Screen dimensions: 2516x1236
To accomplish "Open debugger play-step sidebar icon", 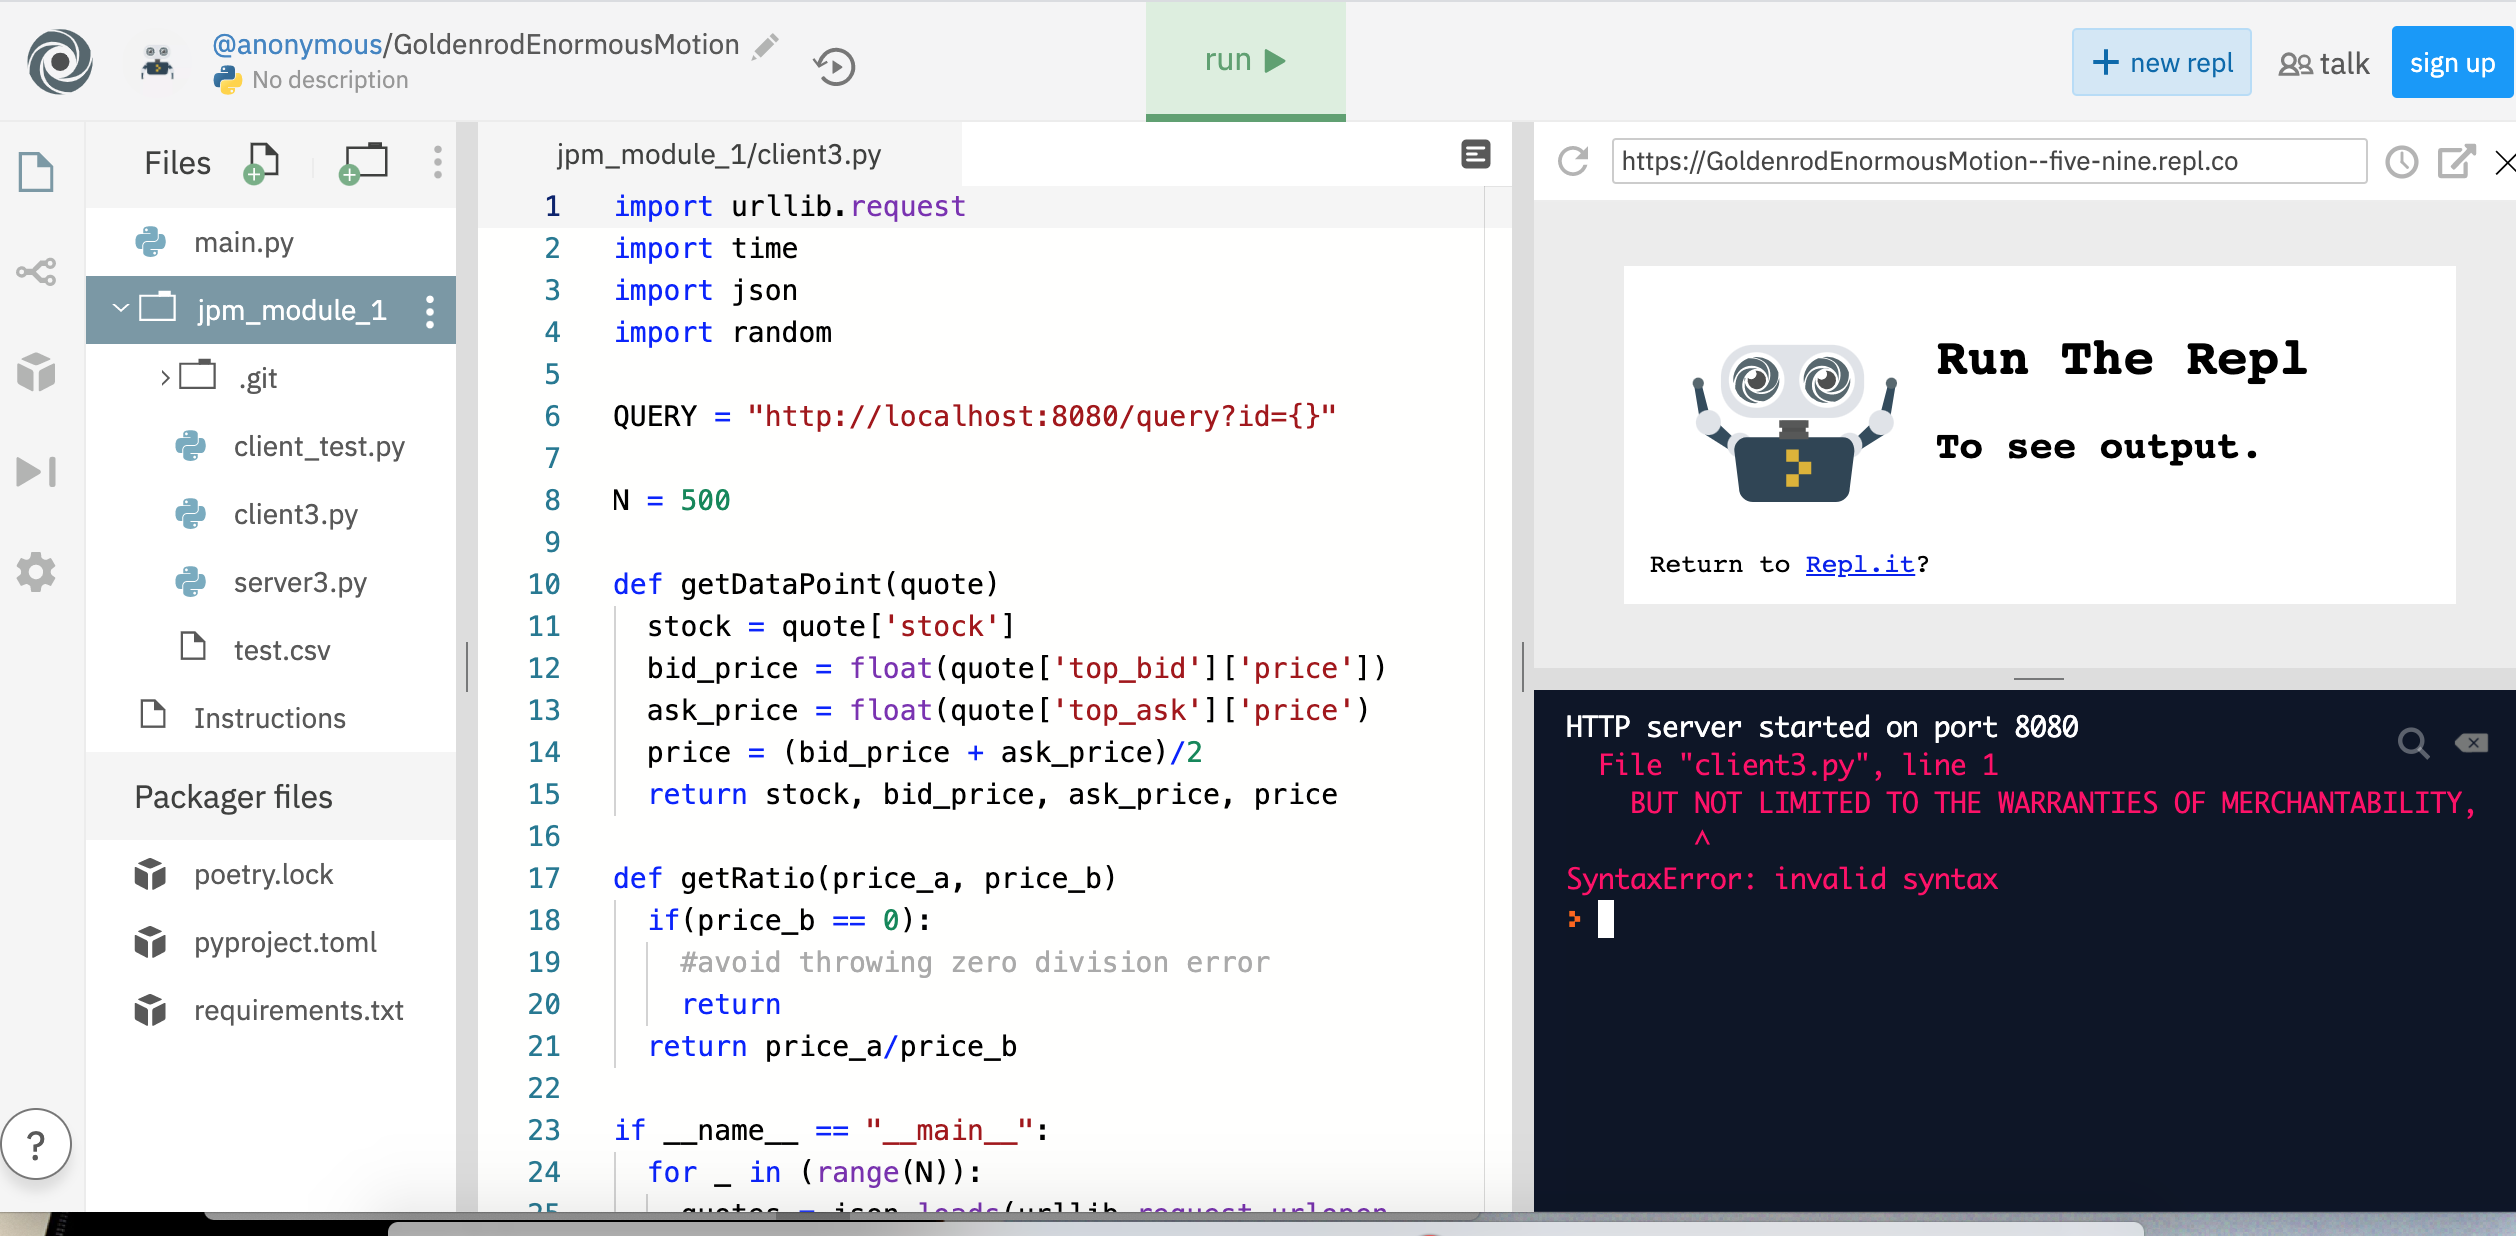I will coord(36,472).
